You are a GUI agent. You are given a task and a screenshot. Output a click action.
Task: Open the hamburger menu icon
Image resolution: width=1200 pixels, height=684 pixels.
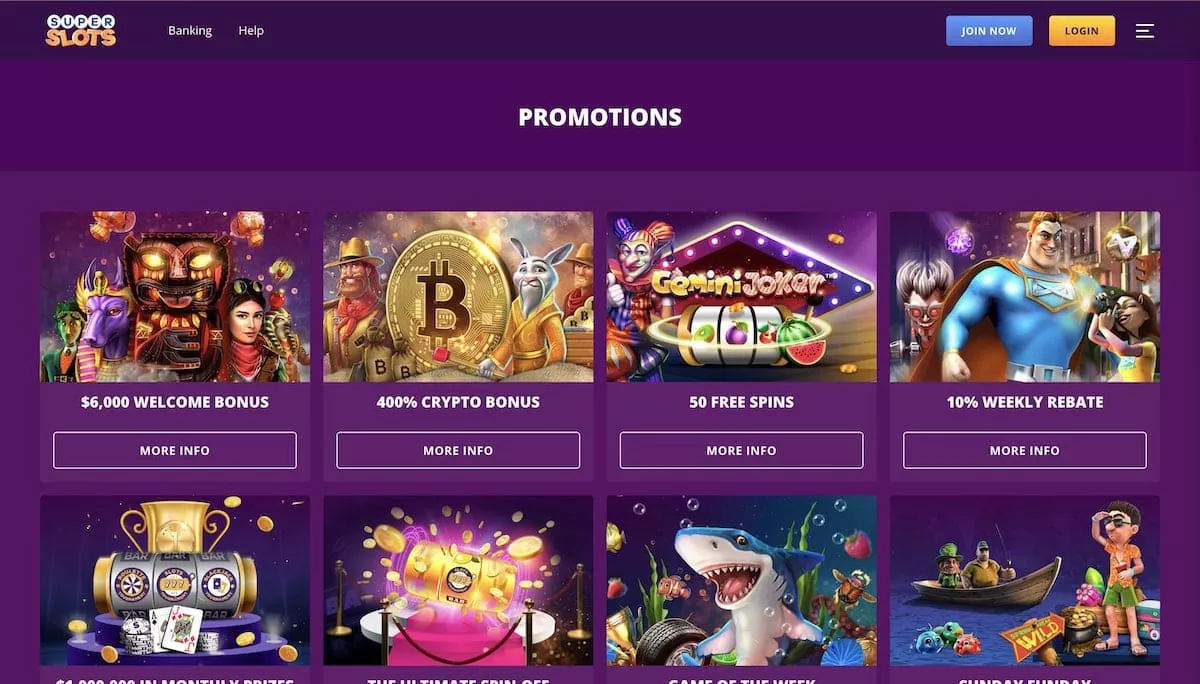(1145, 31)
